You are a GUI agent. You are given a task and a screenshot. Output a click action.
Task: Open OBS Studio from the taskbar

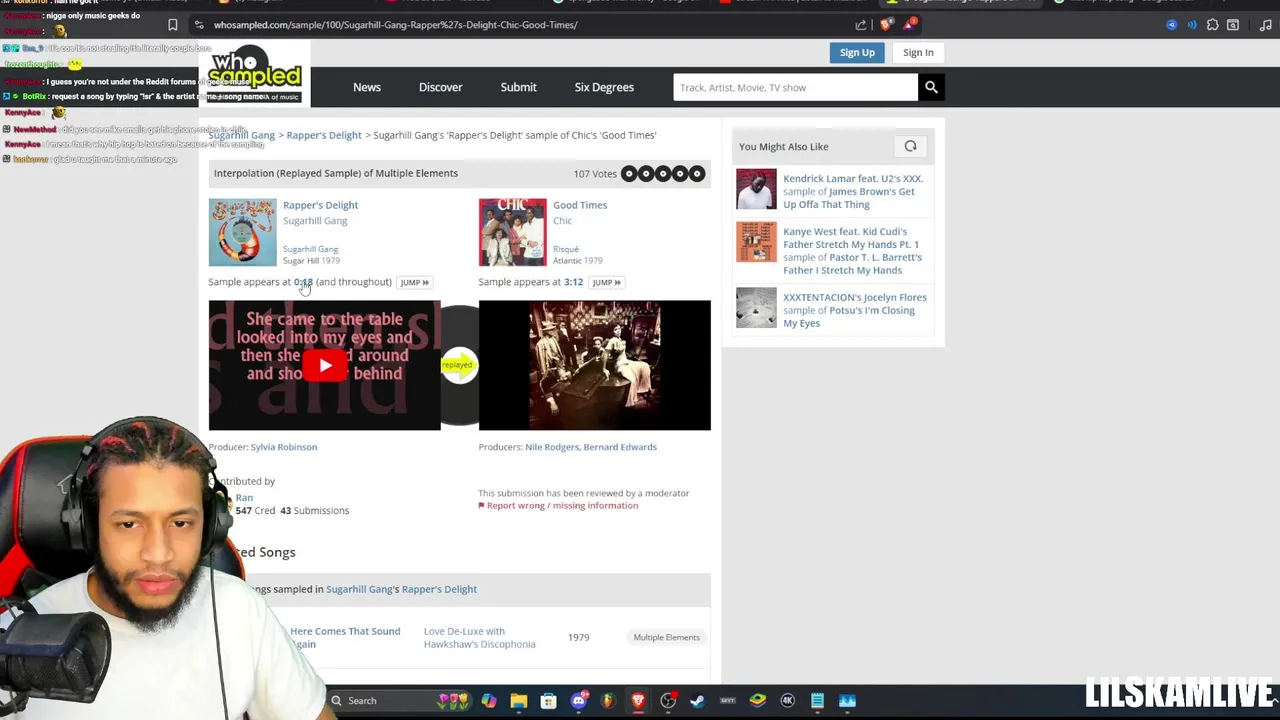668,701
